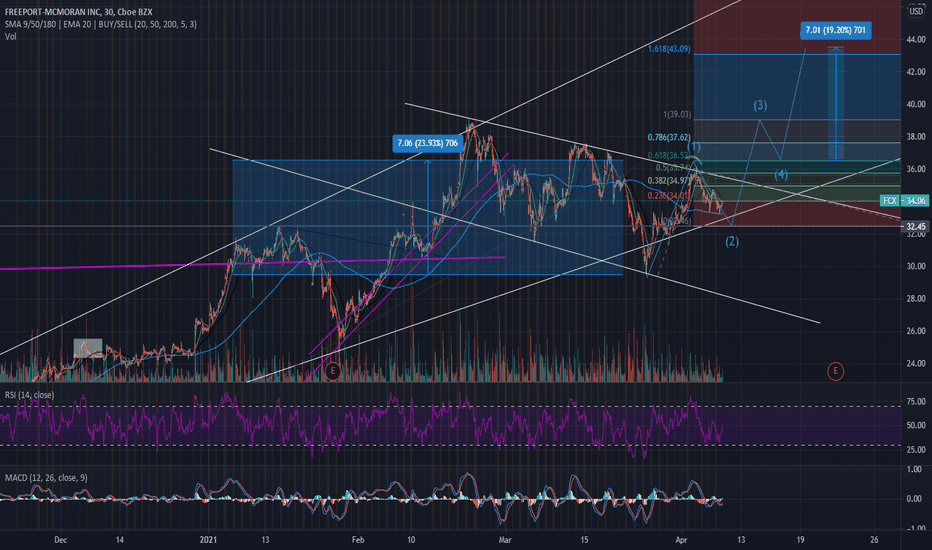Open the MACD (12, 26, close, 9) legend
Screen dimensions: 932x550
46,477
